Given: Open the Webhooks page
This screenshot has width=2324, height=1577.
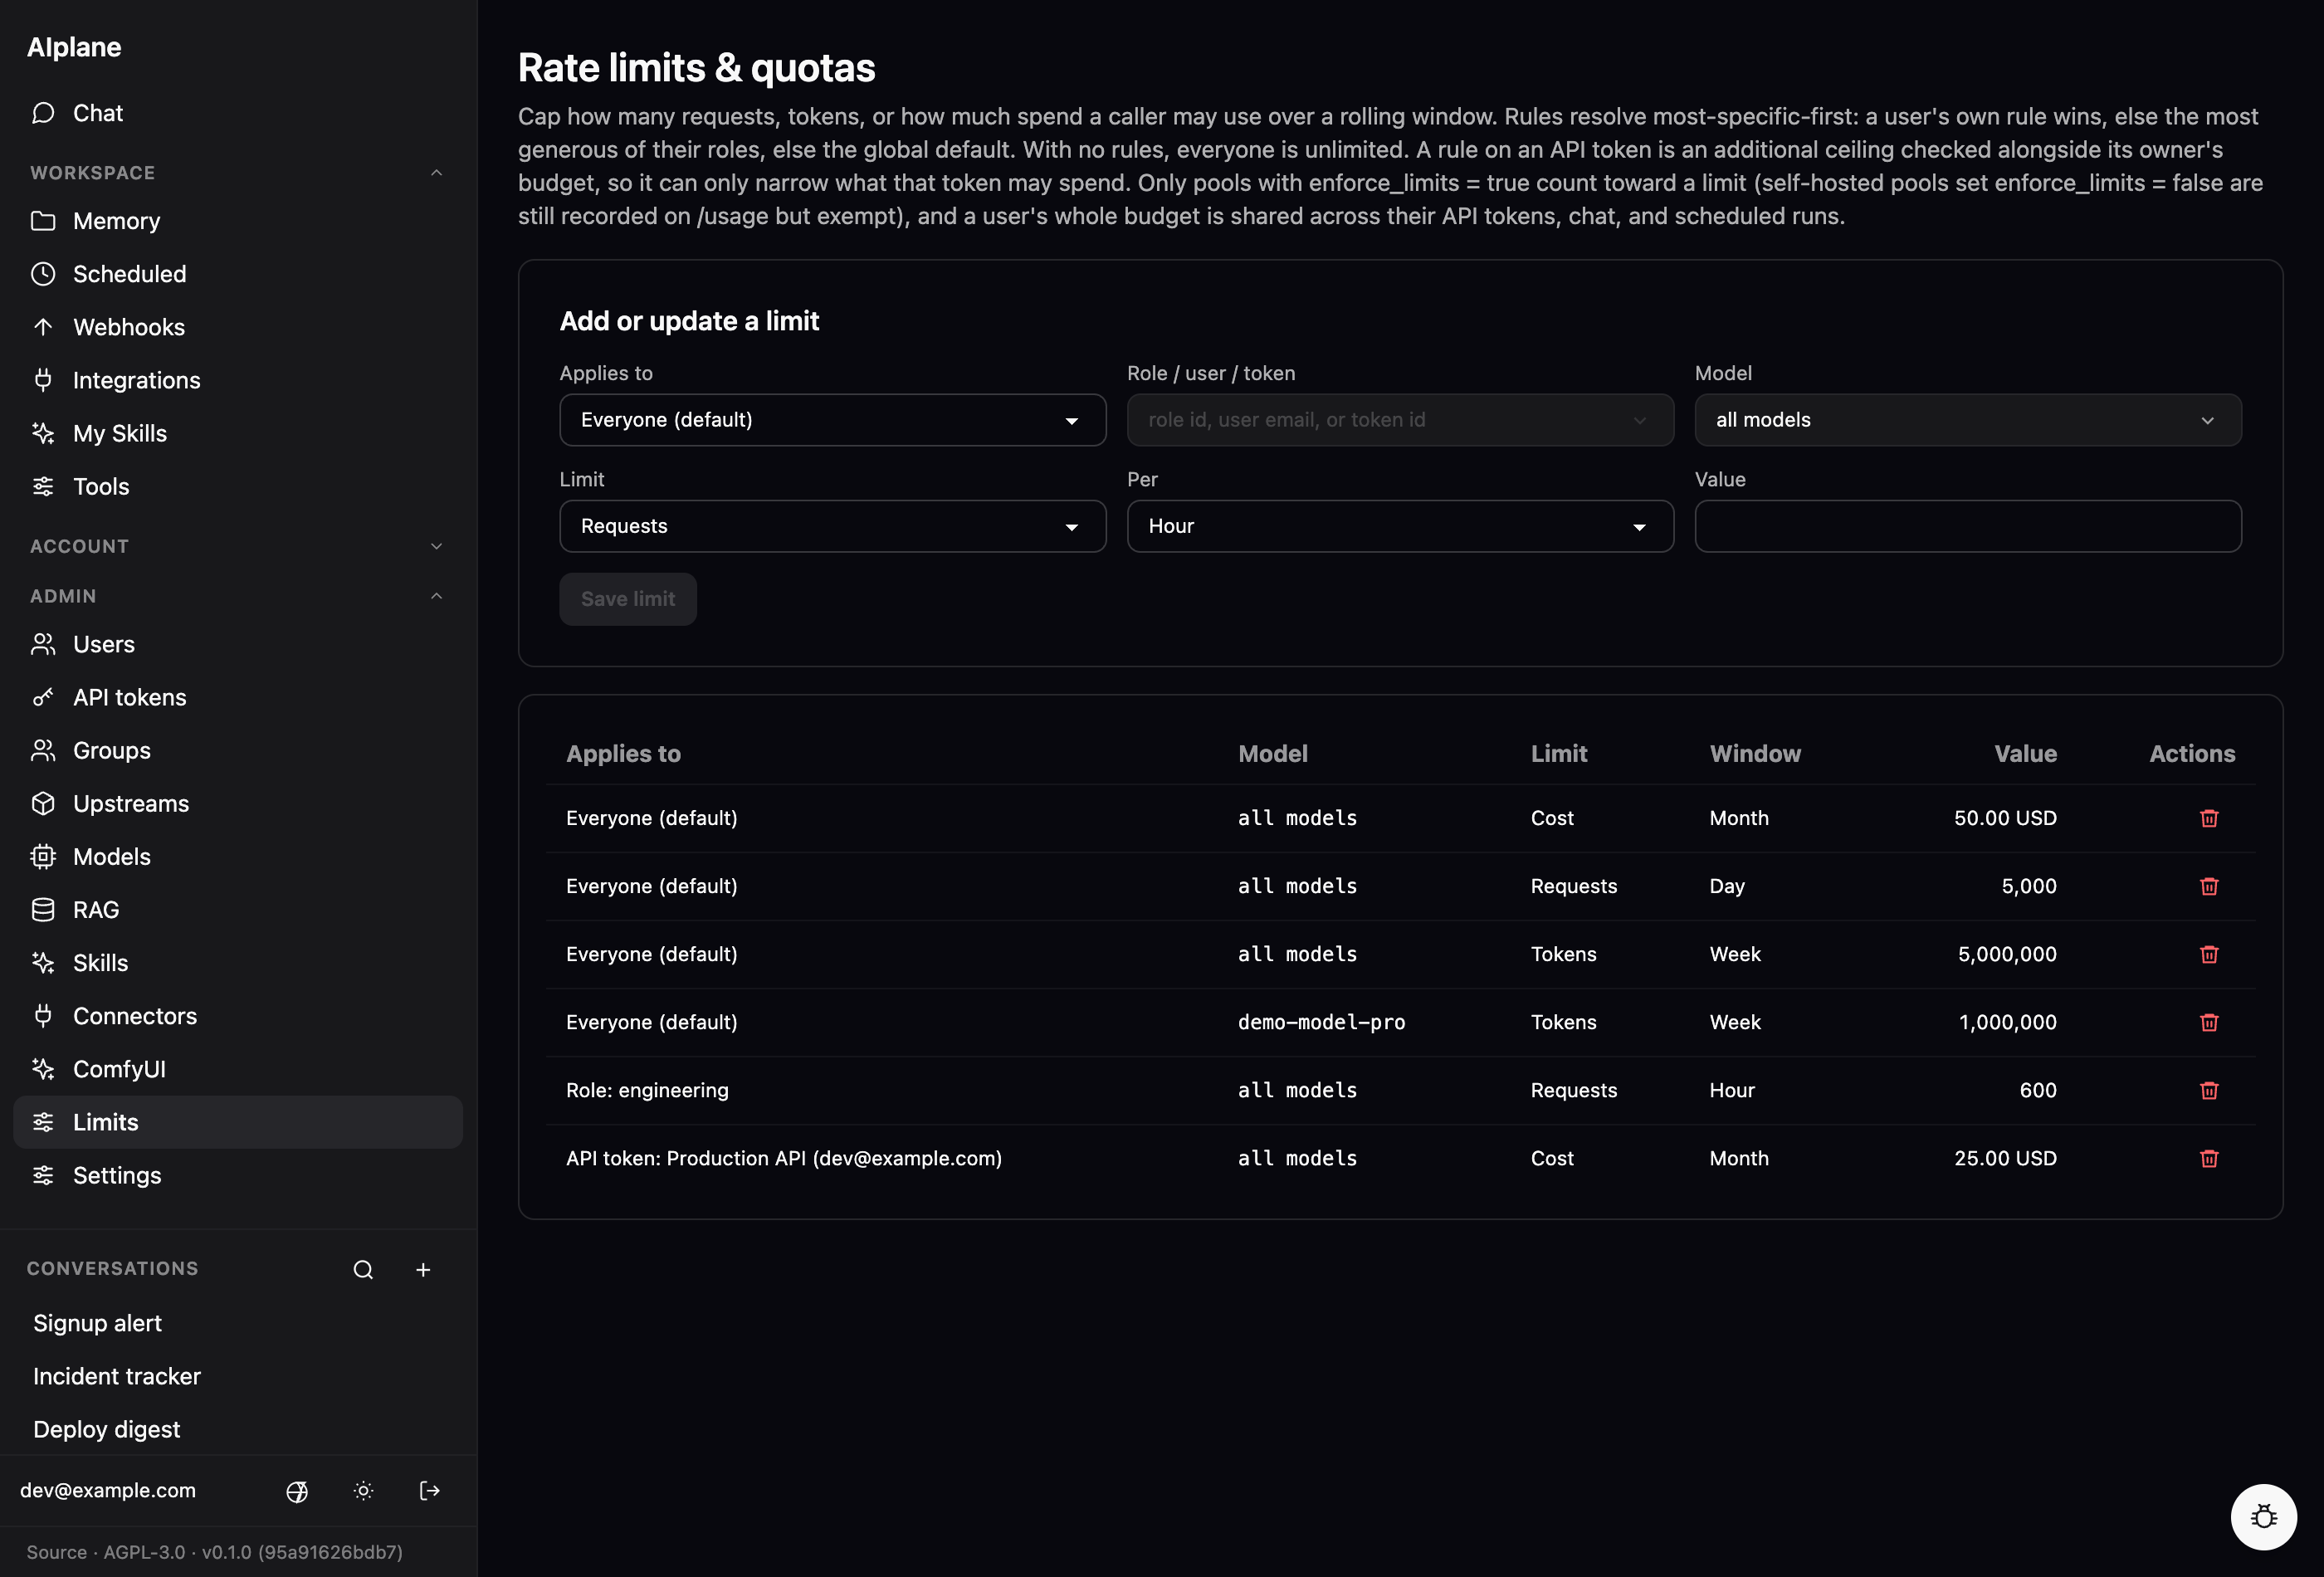Looking at the screenshot, I should click(x=238, y=327).
